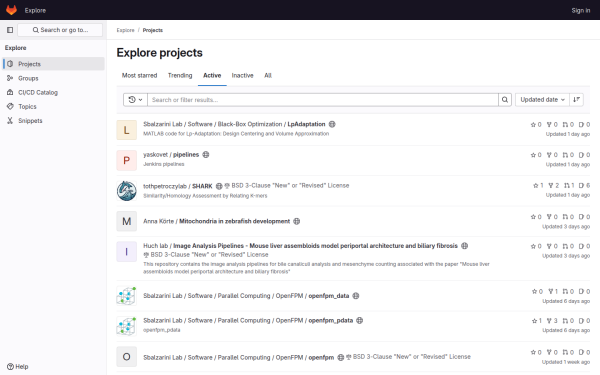Click the star count on SHARK row
Screen dimensions: 600x375
[x=538, y=185]
